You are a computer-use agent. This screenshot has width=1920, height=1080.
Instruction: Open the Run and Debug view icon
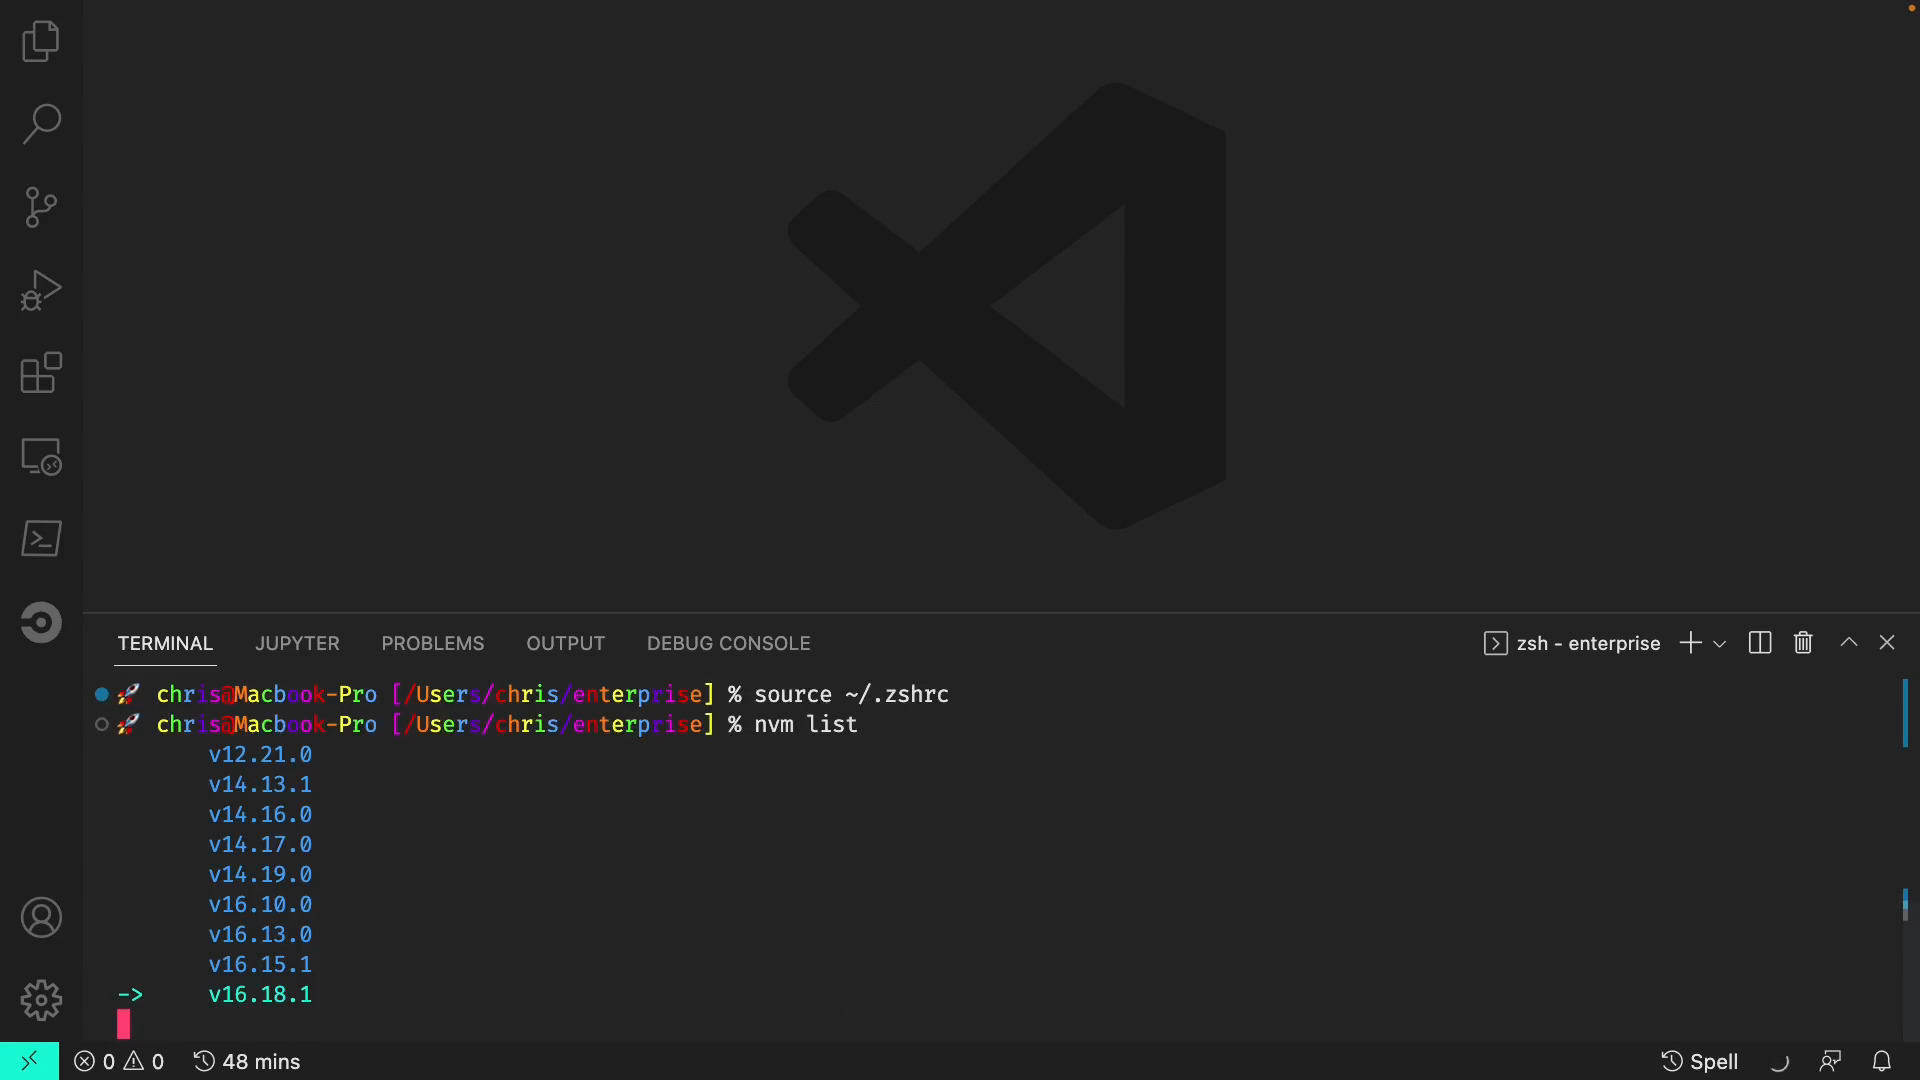41,290
